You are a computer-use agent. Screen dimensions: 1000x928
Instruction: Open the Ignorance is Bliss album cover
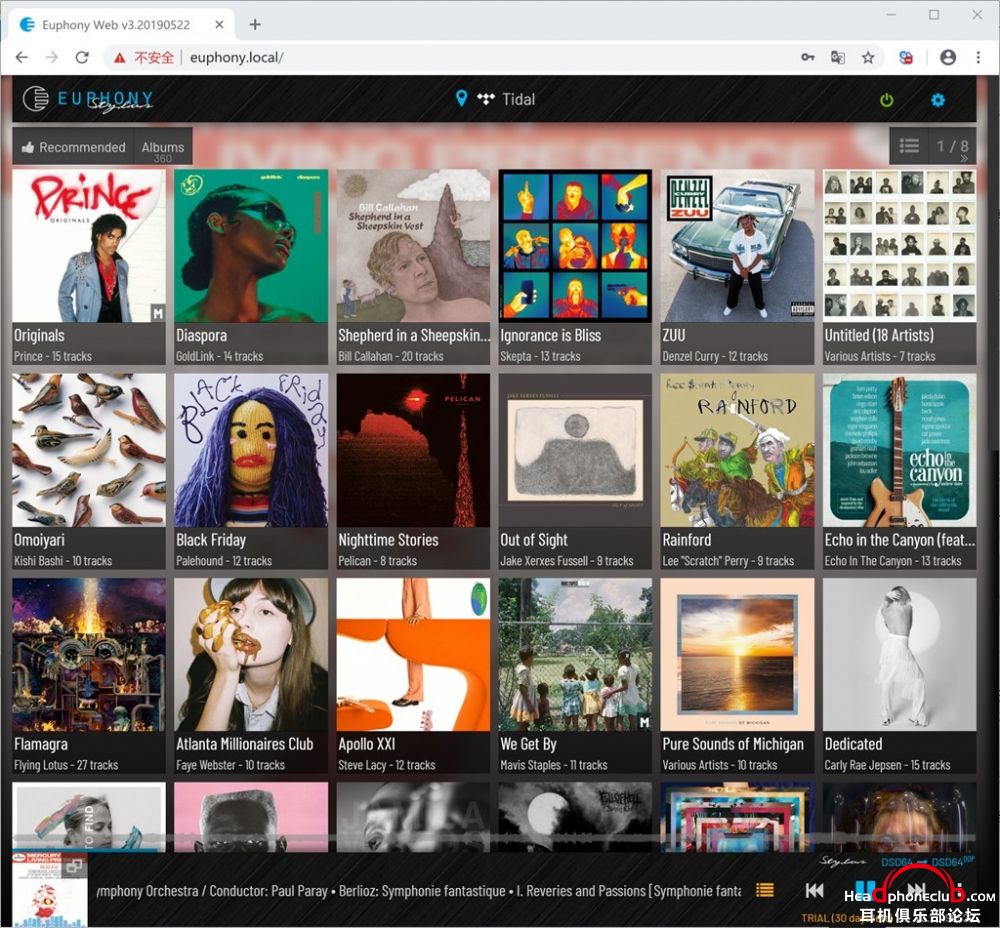tap(575, 246)
